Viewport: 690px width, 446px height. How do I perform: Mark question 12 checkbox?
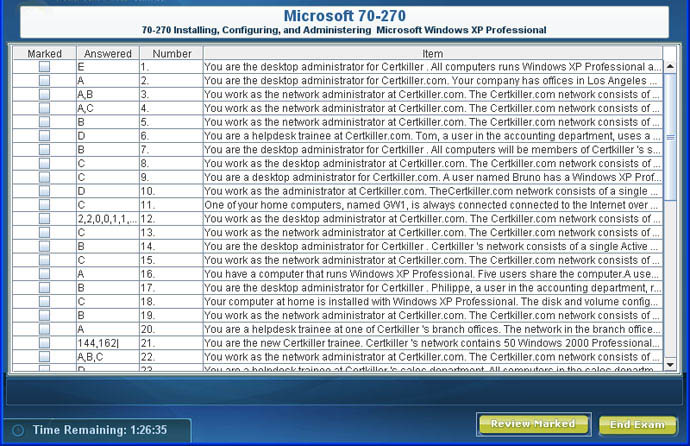tap(44, 219)
